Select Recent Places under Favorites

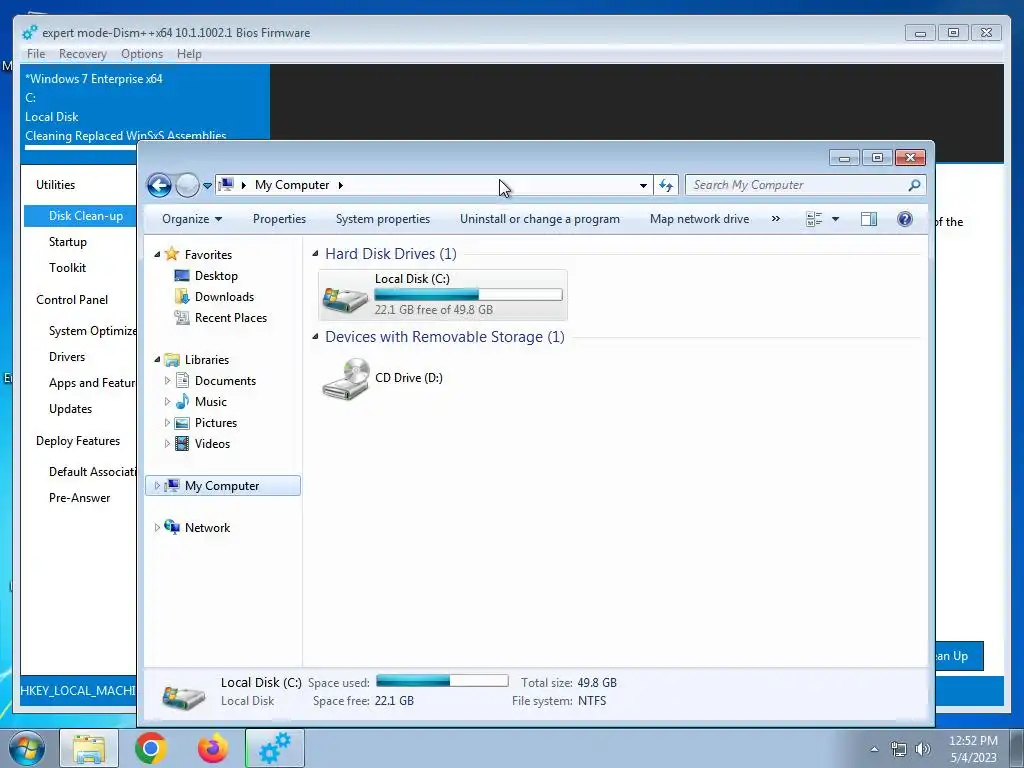(231, 317)
